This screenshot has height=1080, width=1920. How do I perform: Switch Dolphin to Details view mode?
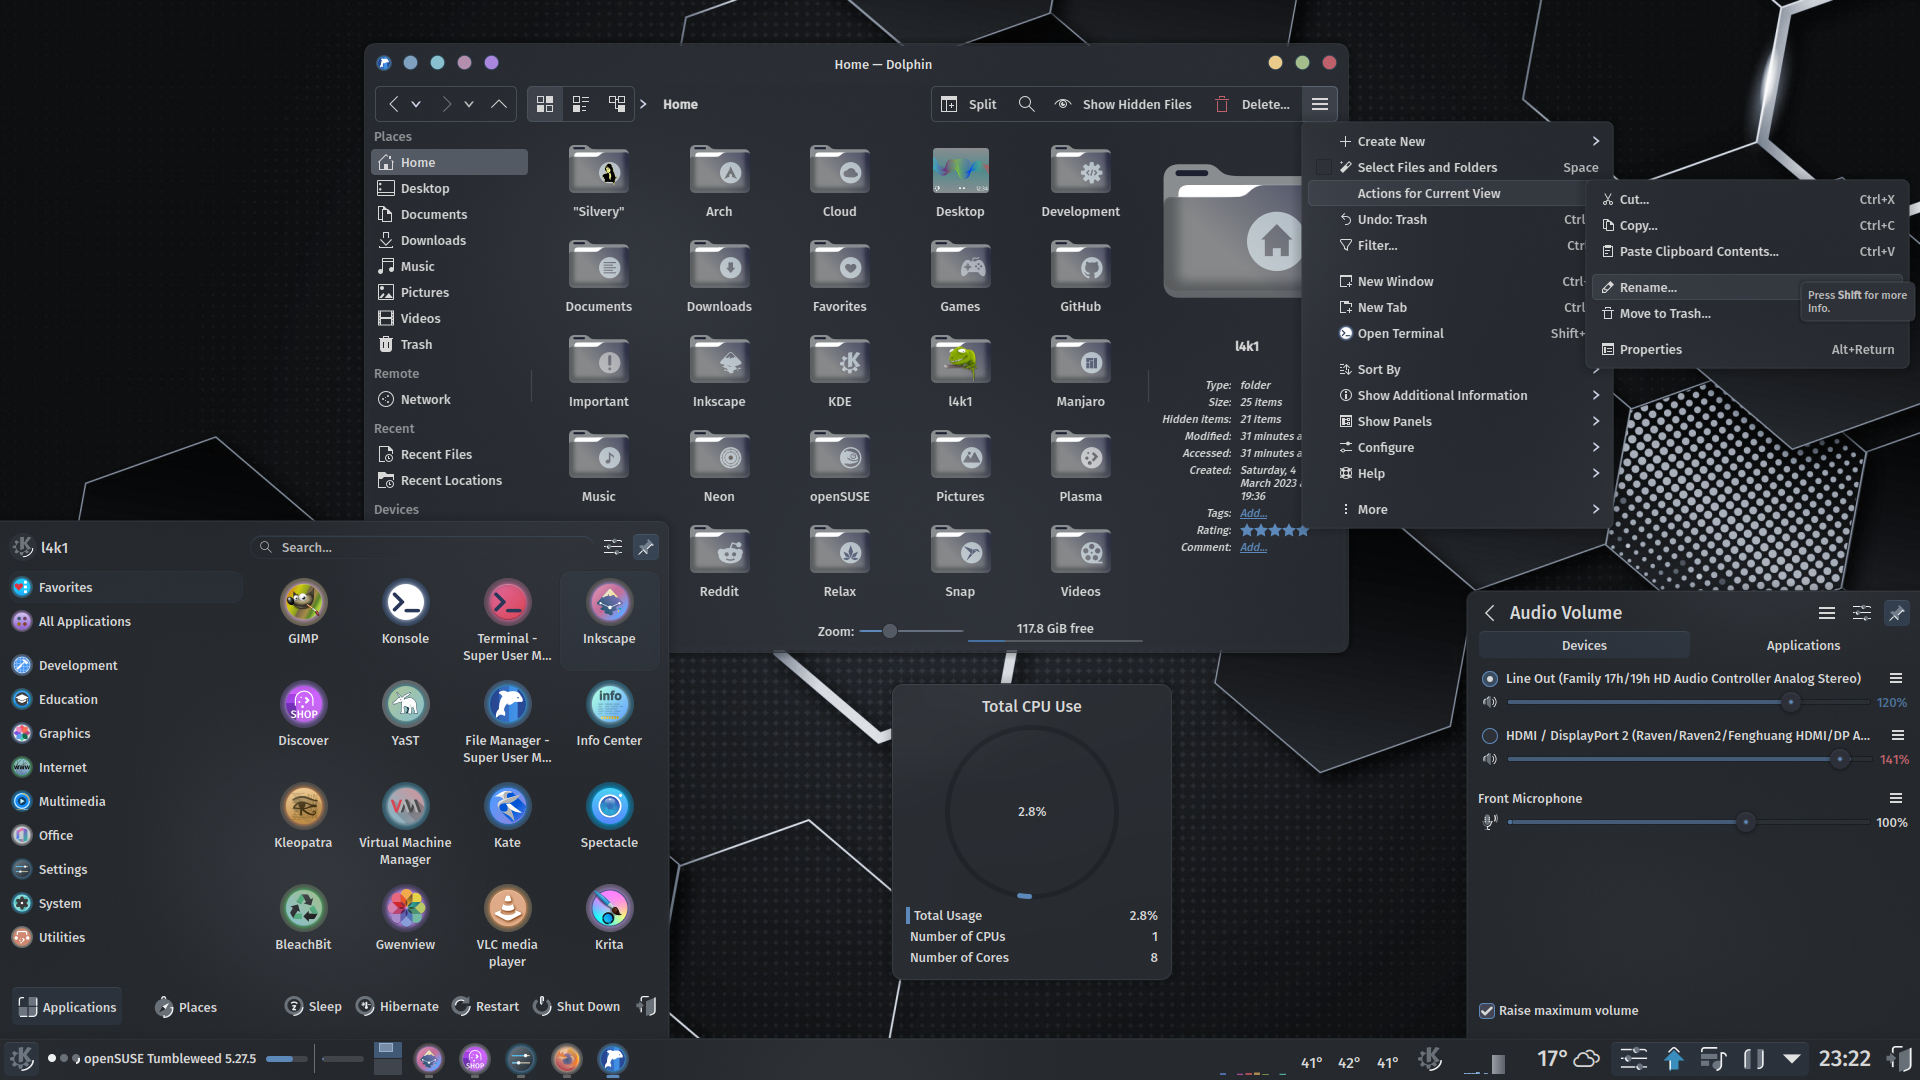tap(617, 104)
